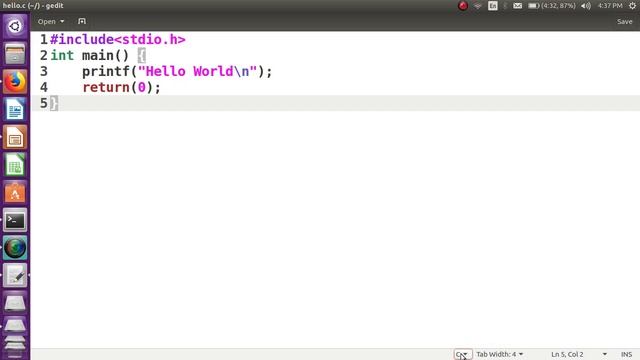This screenshot has height=360, width=640.
Task: Open the mail messaging indicator
Action: click(517, 6)
